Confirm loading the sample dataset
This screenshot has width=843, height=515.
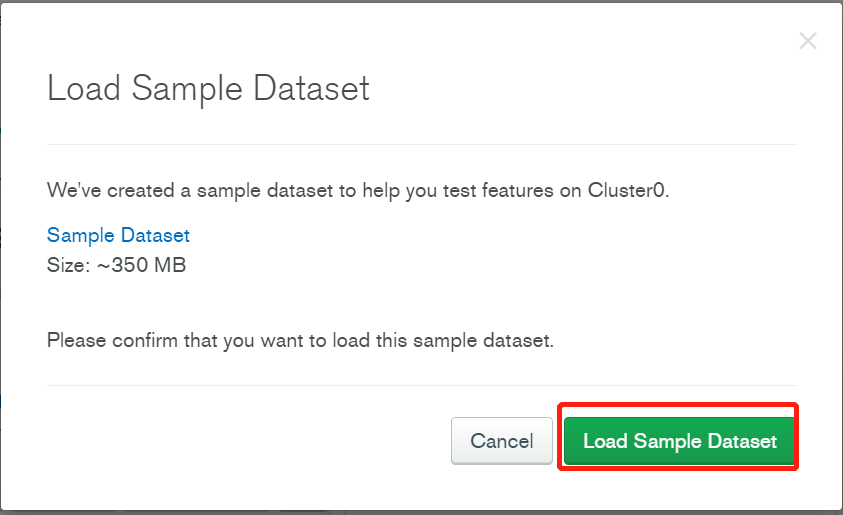click(x=679, y=441)
